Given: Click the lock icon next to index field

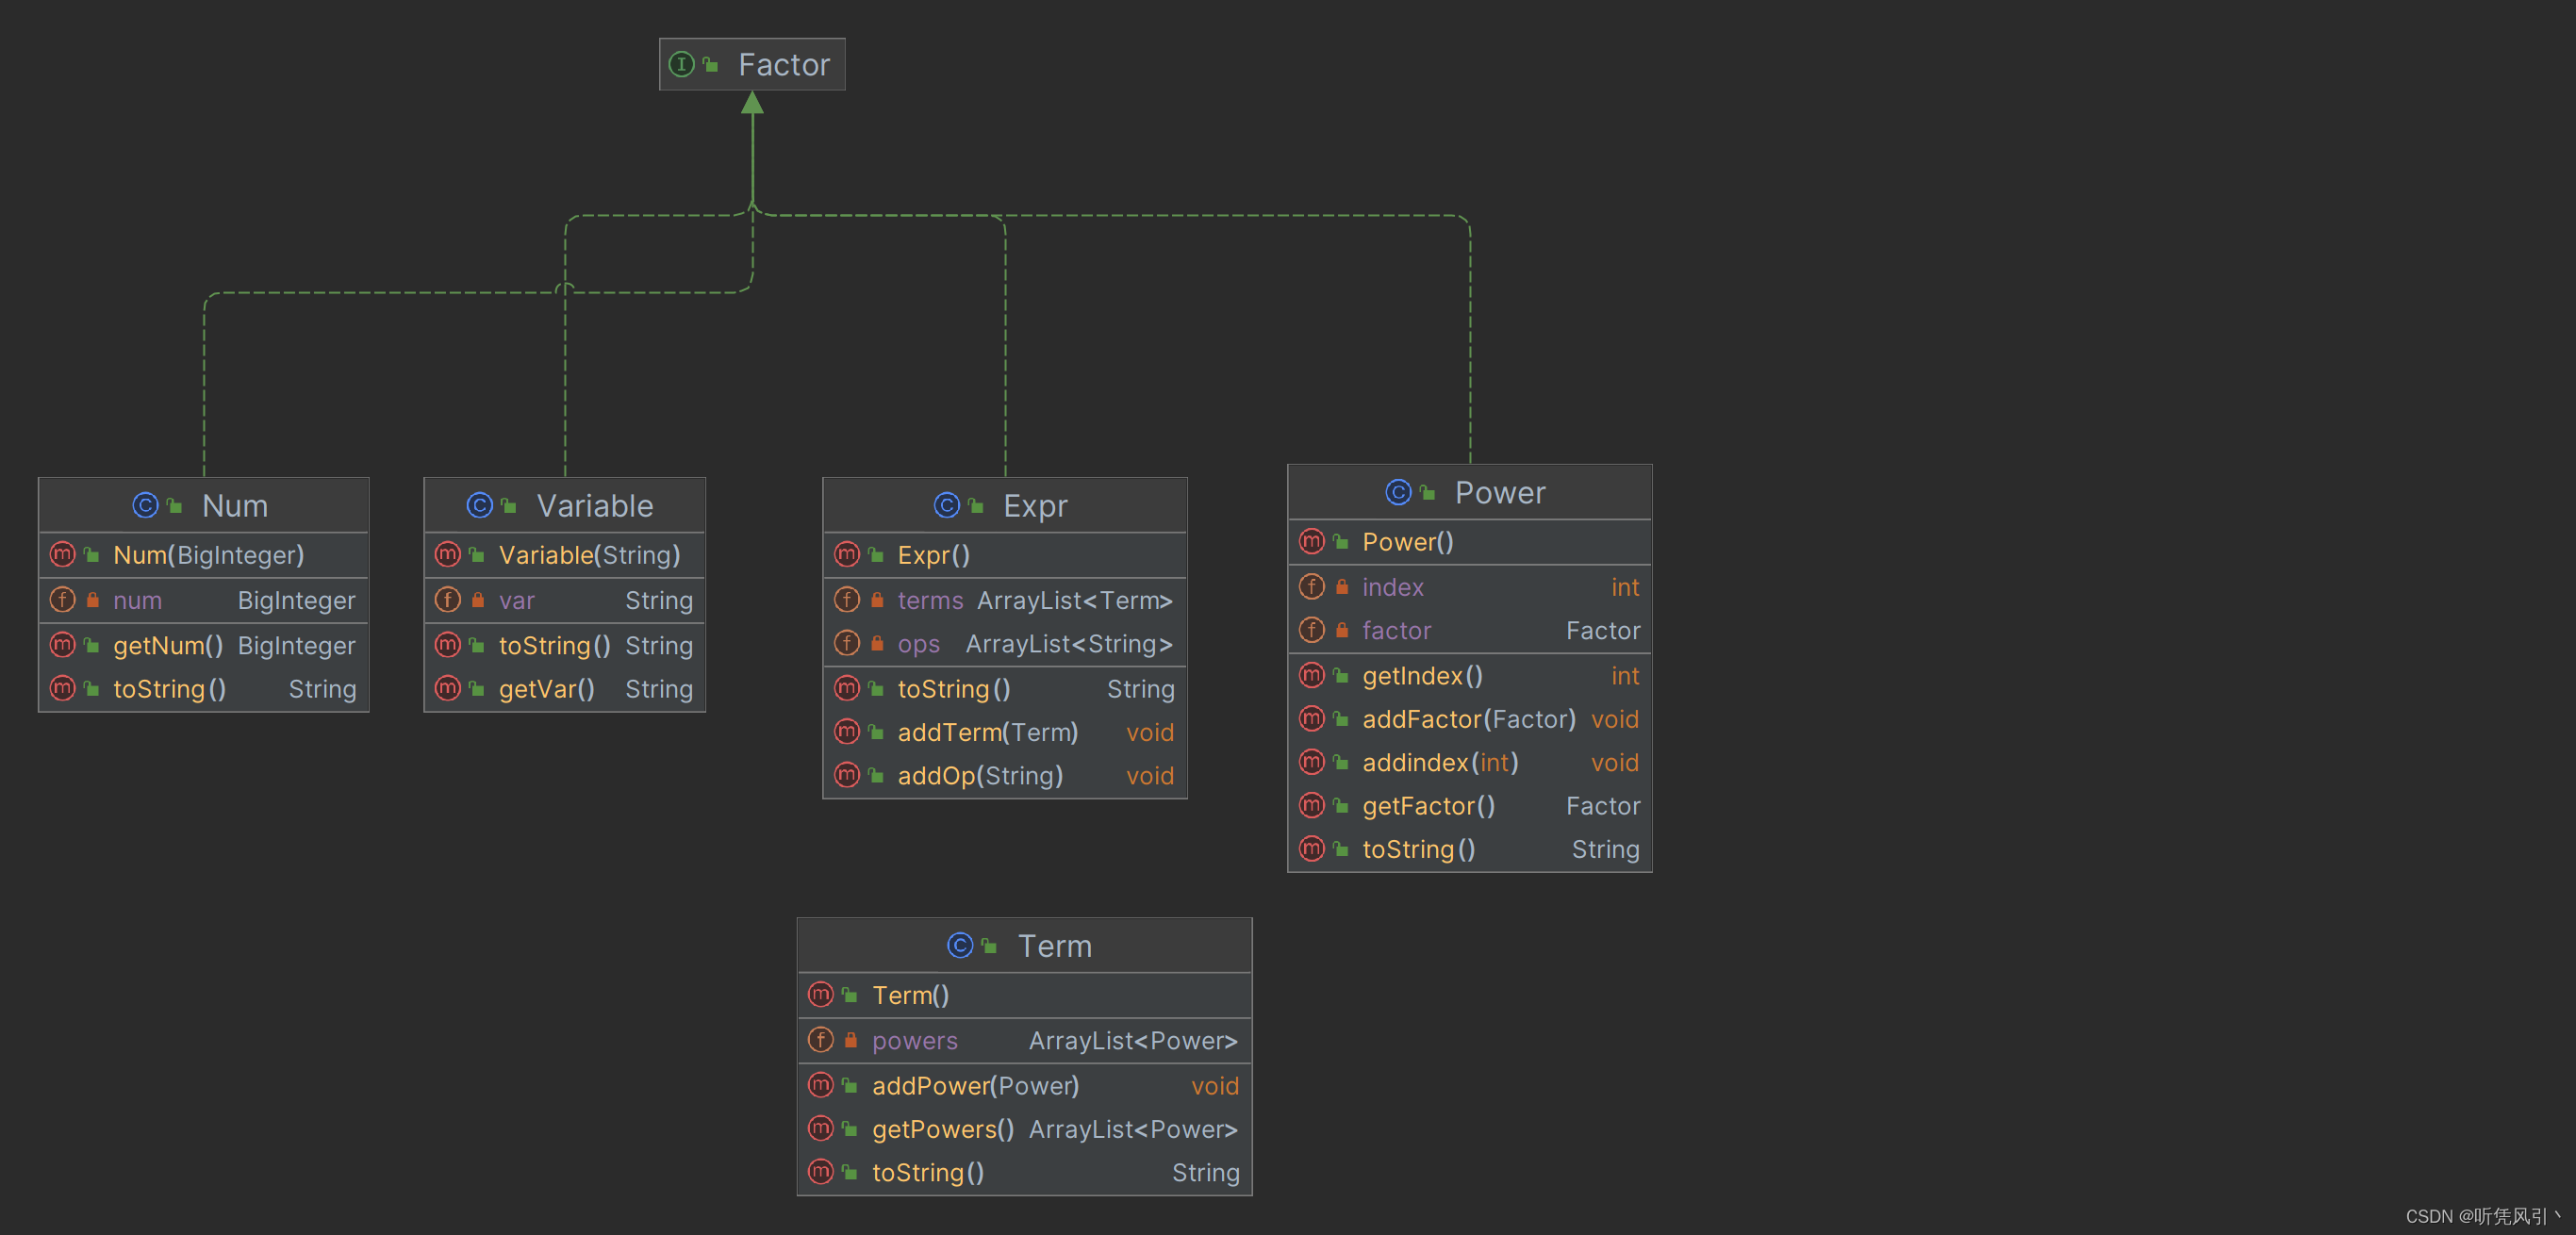Looking at the screenshot, I should click(1342, 587).
